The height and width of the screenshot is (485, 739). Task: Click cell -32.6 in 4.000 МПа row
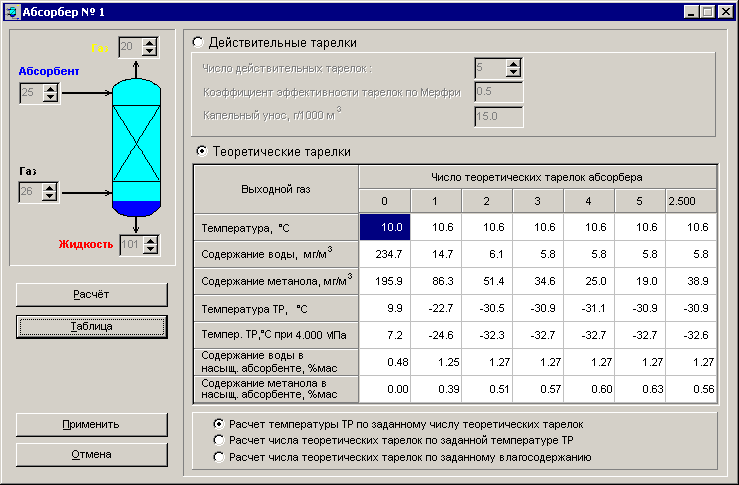point(690,335)
